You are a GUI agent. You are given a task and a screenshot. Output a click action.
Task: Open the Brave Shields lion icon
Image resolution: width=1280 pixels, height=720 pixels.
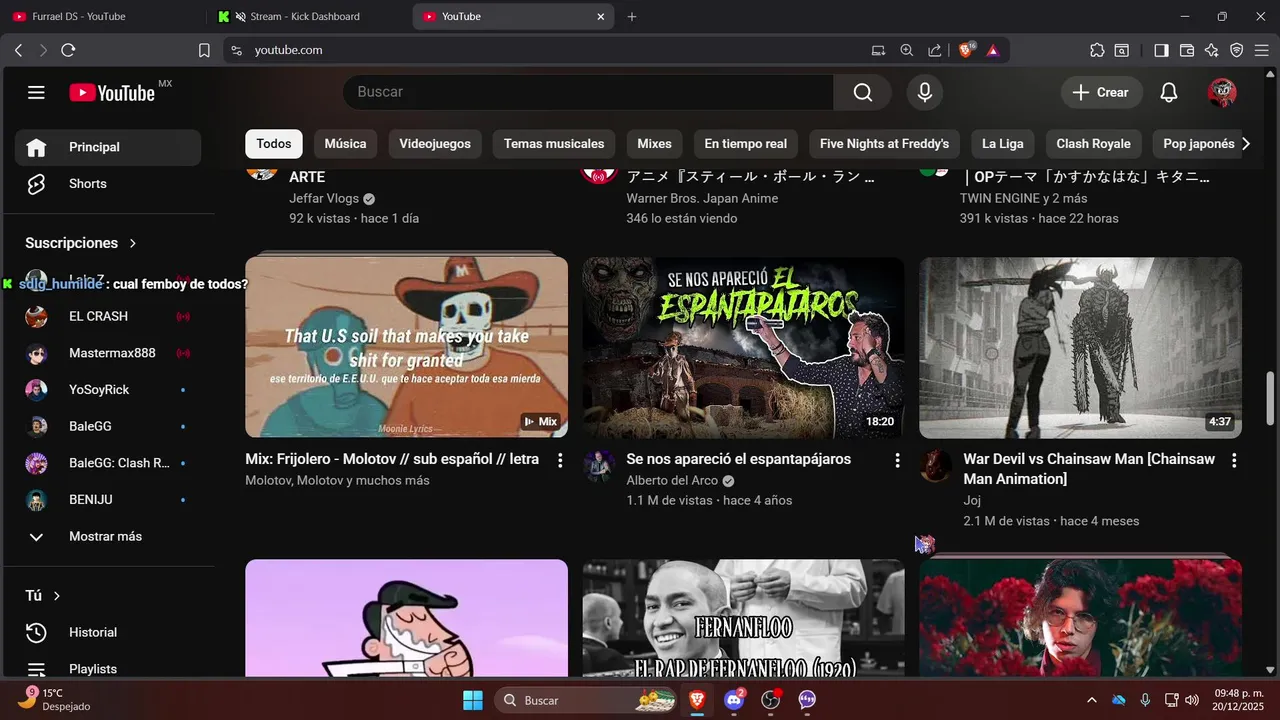966,50
